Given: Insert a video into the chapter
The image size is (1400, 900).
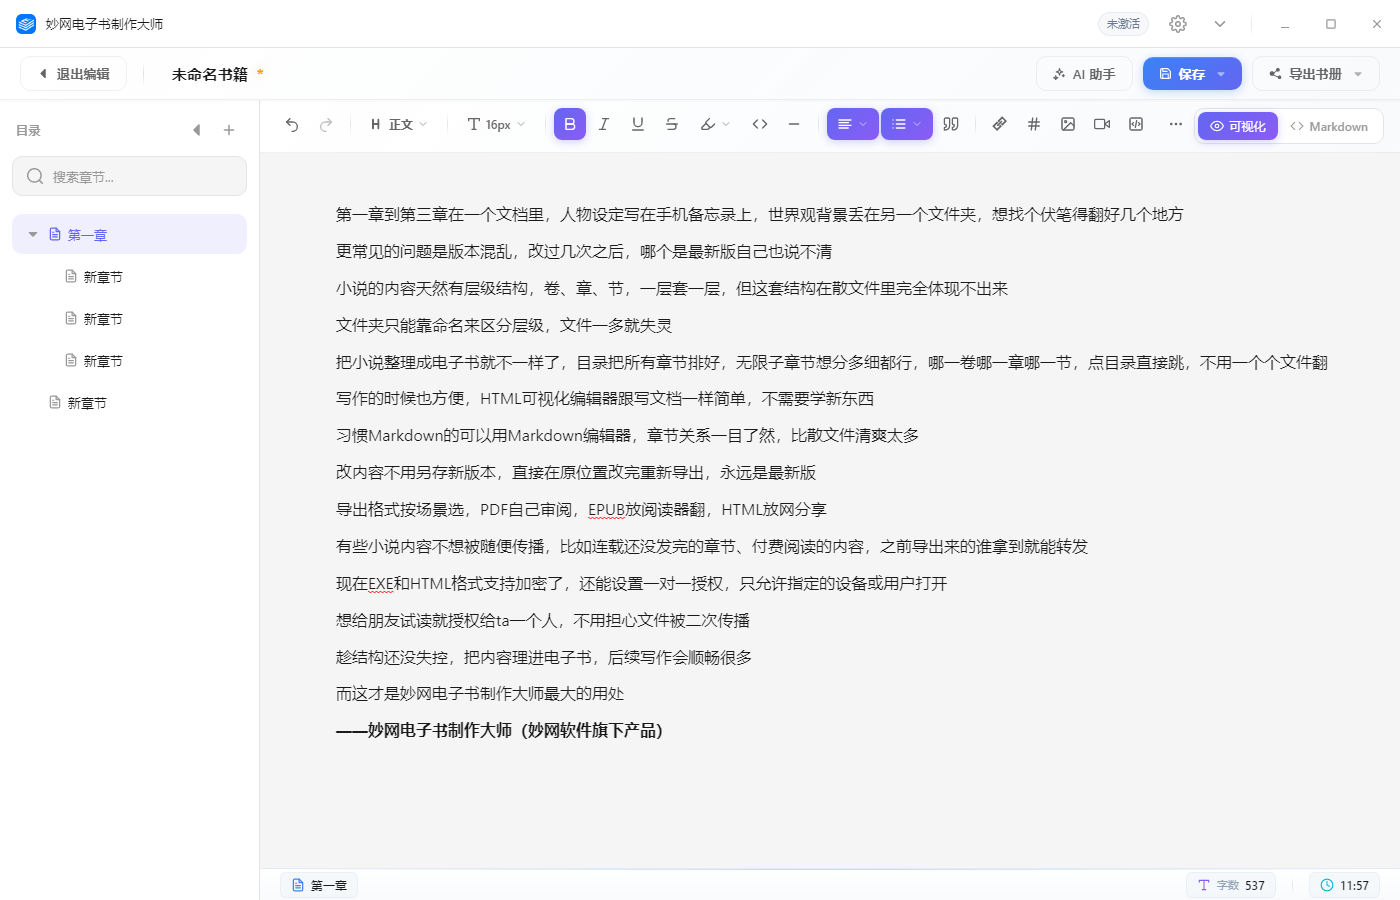Looking at the screenshot, I should (1102, 124).
